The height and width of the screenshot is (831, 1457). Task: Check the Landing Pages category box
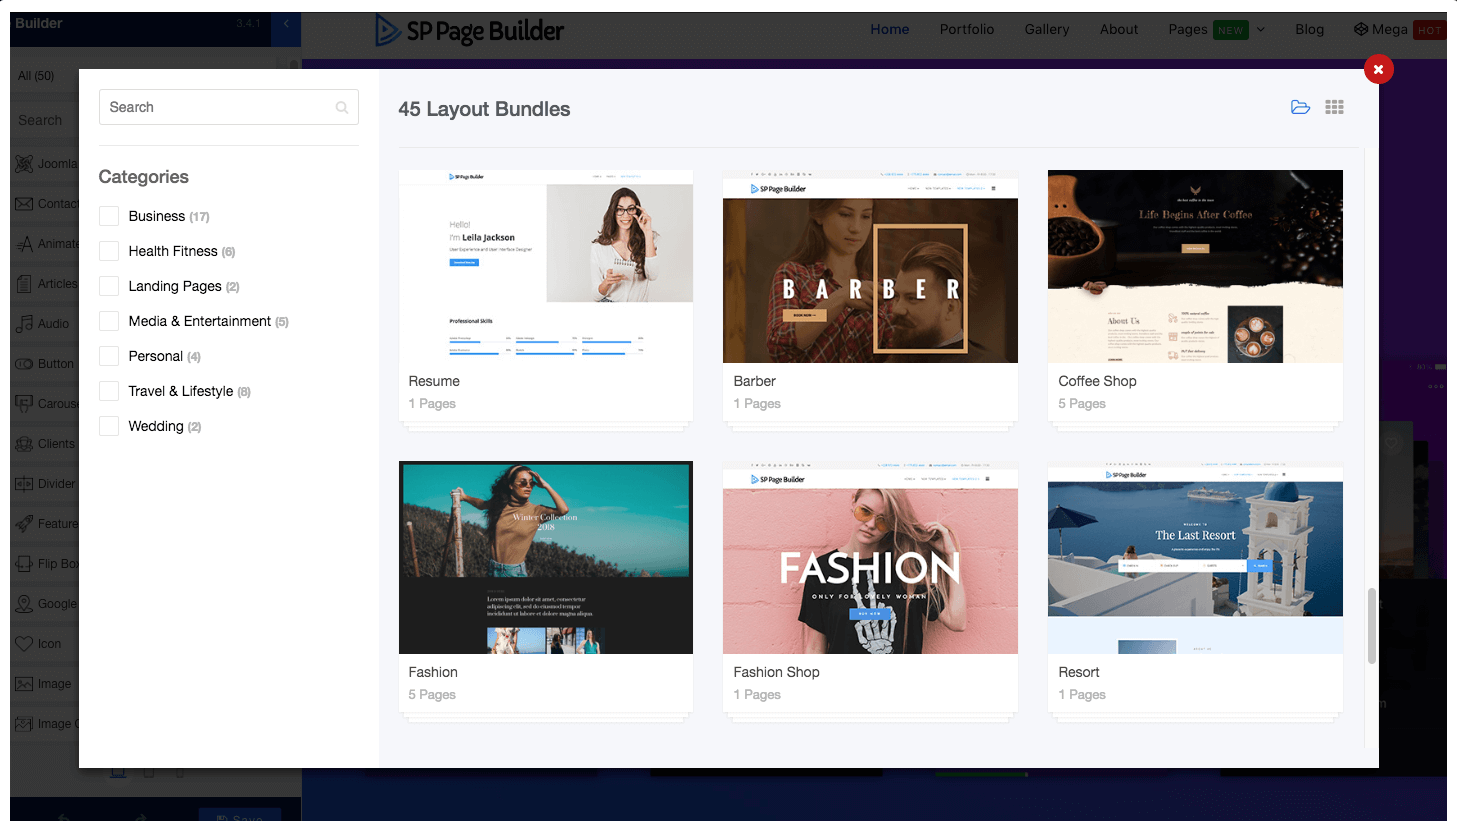click(109, 286)
